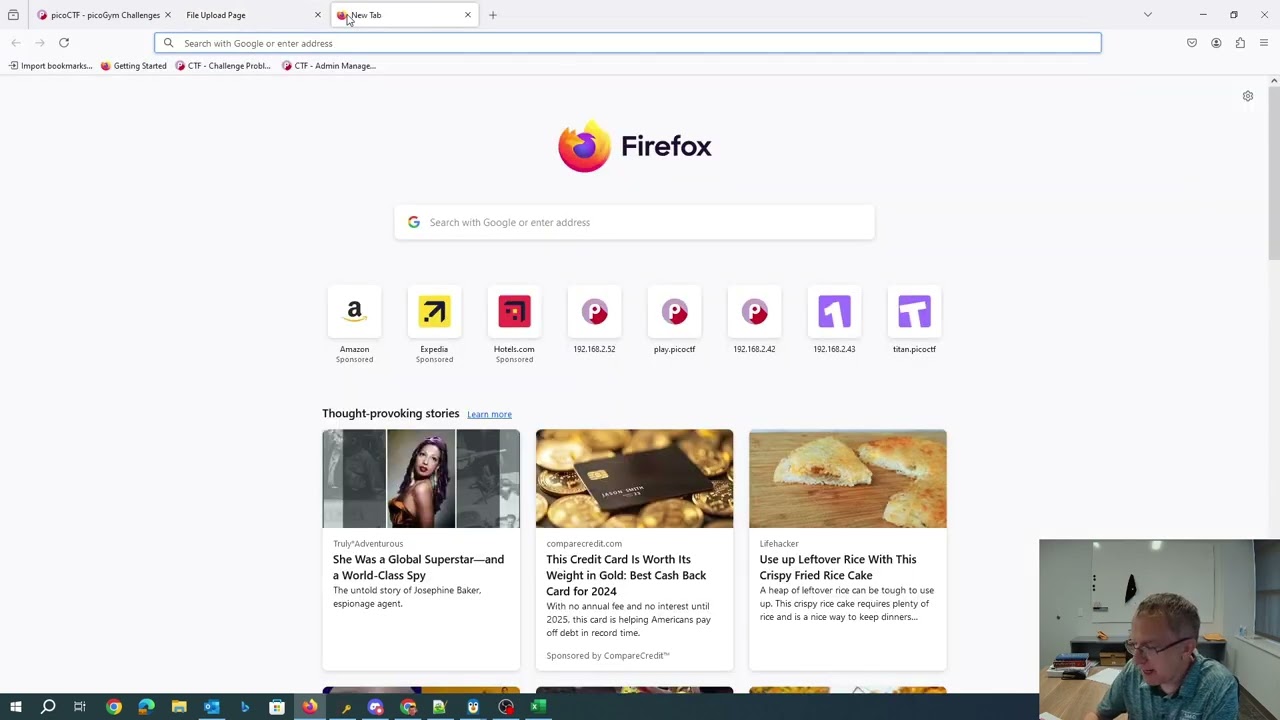This screenshot has height=720, width=1280.
Task: Reload the current page
Action: point(64,43)
